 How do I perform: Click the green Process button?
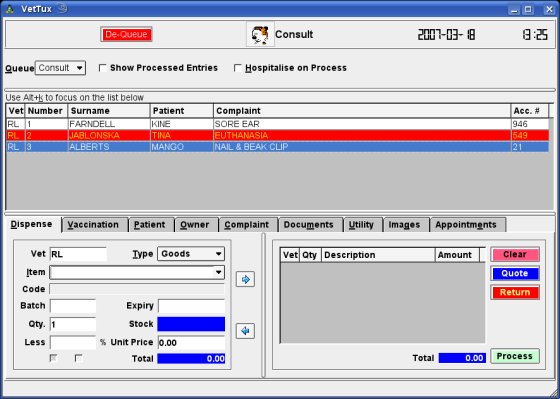[x=515, y=356]
